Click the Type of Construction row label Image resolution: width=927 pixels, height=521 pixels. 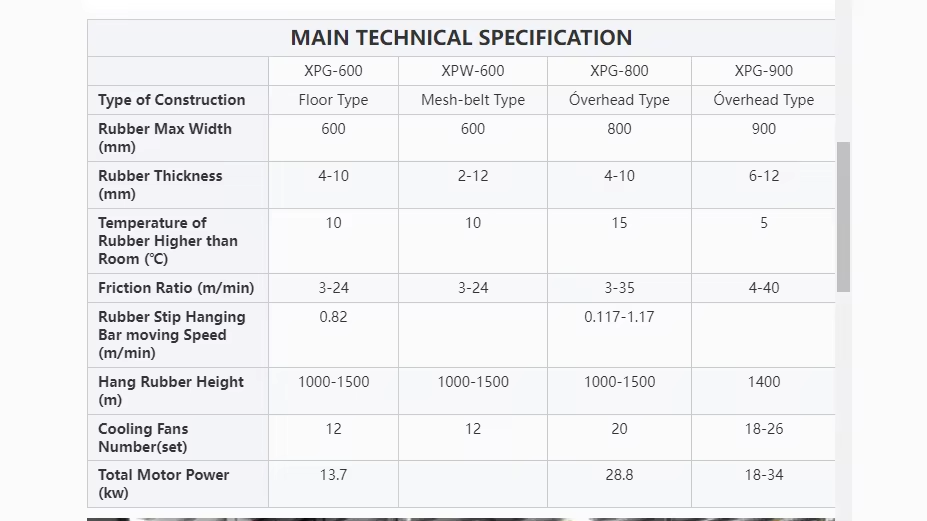pyautogui.click(x=172, y=100)
